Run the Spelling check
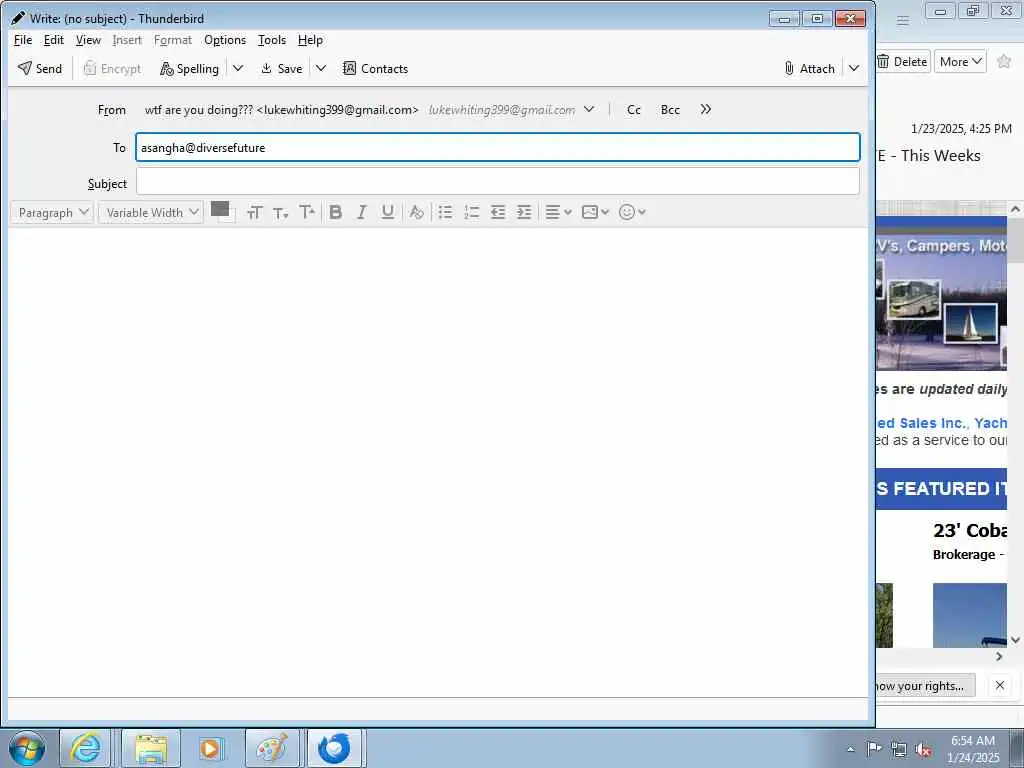Screen dimensions: 1024x768 click(x=189, y=69)
